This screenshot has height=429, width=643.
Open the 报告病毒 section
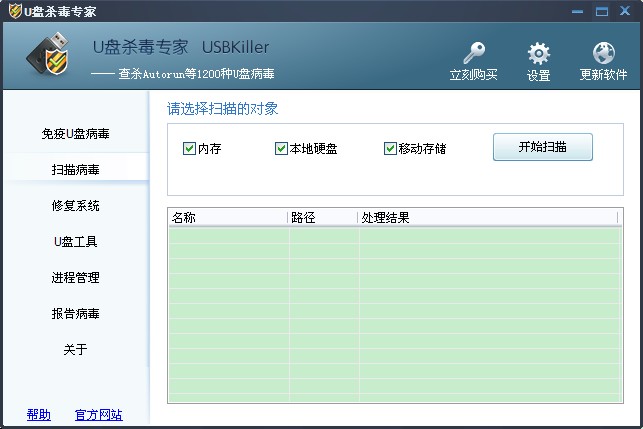pyautogui.click(x=76, y=314)
